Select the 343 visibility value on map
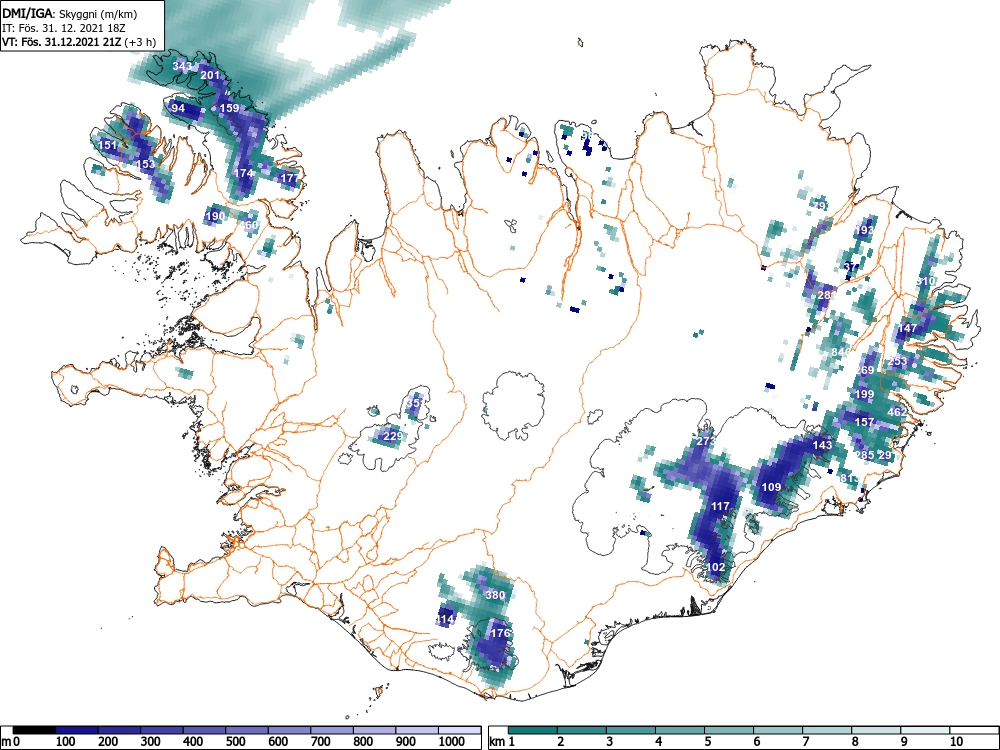1000x750 pixels. point(182,66)
